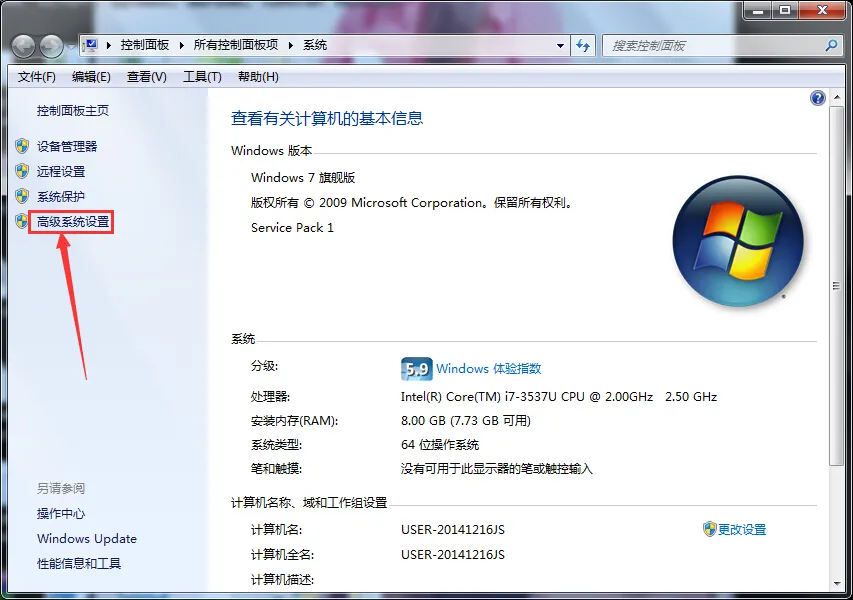
Task: Click the refresh arrow beside address bar
Action: (583, 44)
